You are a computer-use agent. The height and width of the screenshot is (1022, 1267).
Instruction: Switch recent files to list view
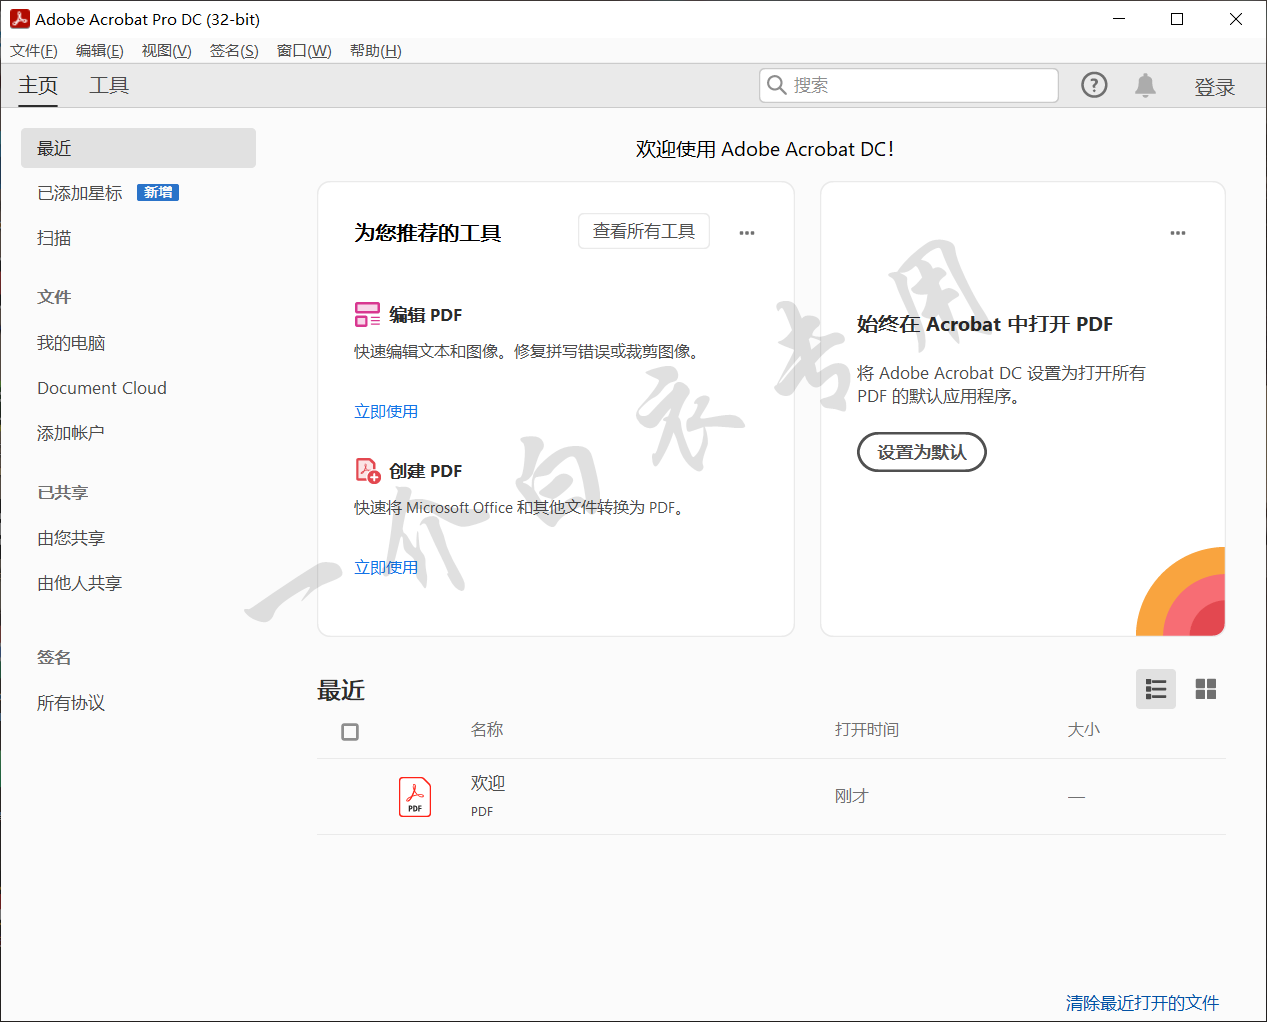1156,689
